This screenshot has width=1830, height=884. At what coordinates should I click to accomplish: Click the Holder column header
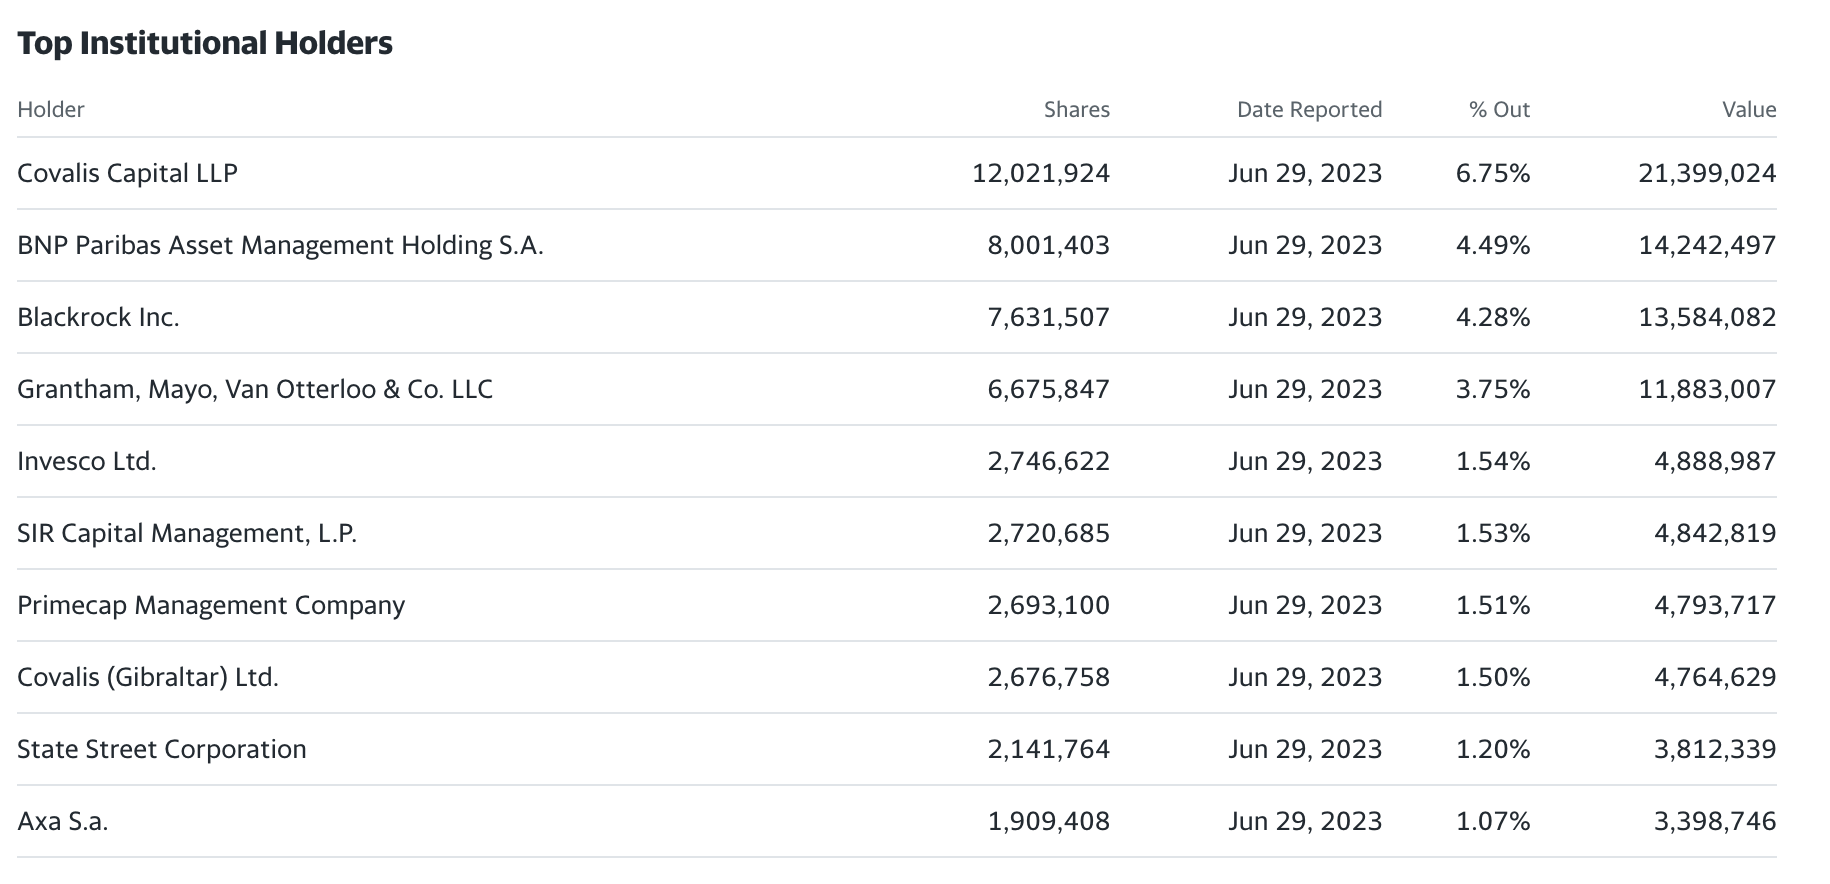tap(51, 109)
